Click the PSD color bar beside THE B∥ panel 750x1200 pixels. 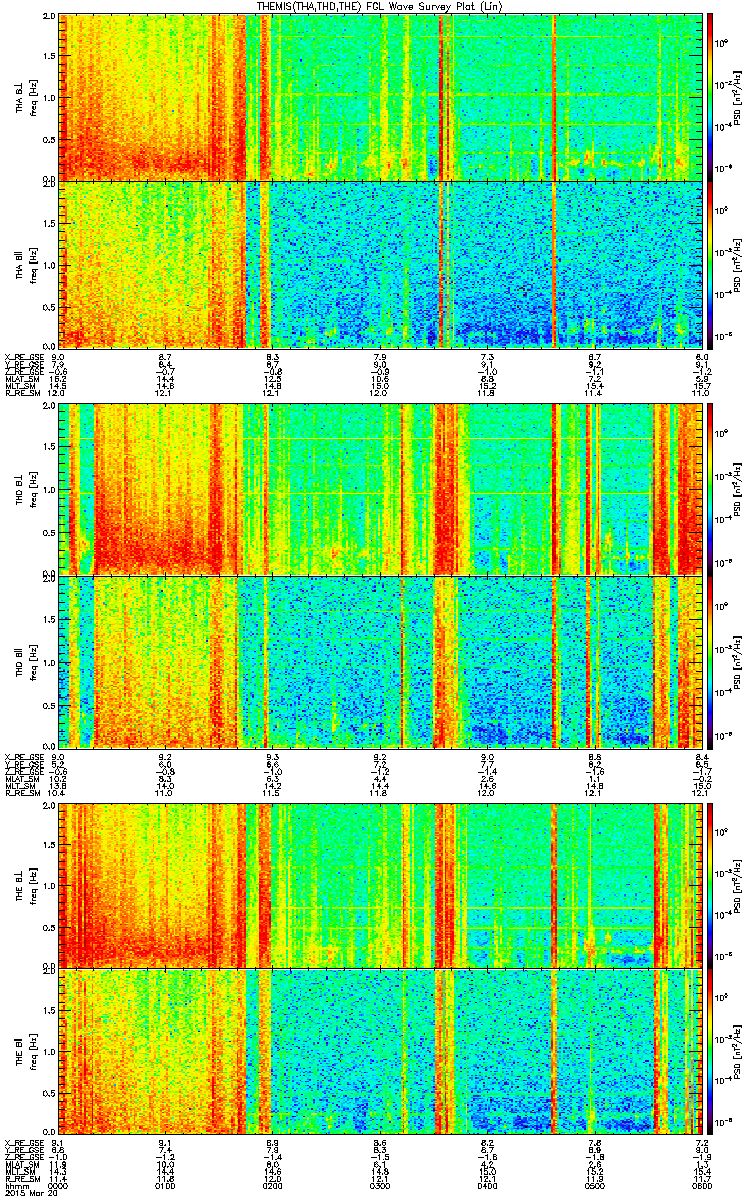(710, 1050)
